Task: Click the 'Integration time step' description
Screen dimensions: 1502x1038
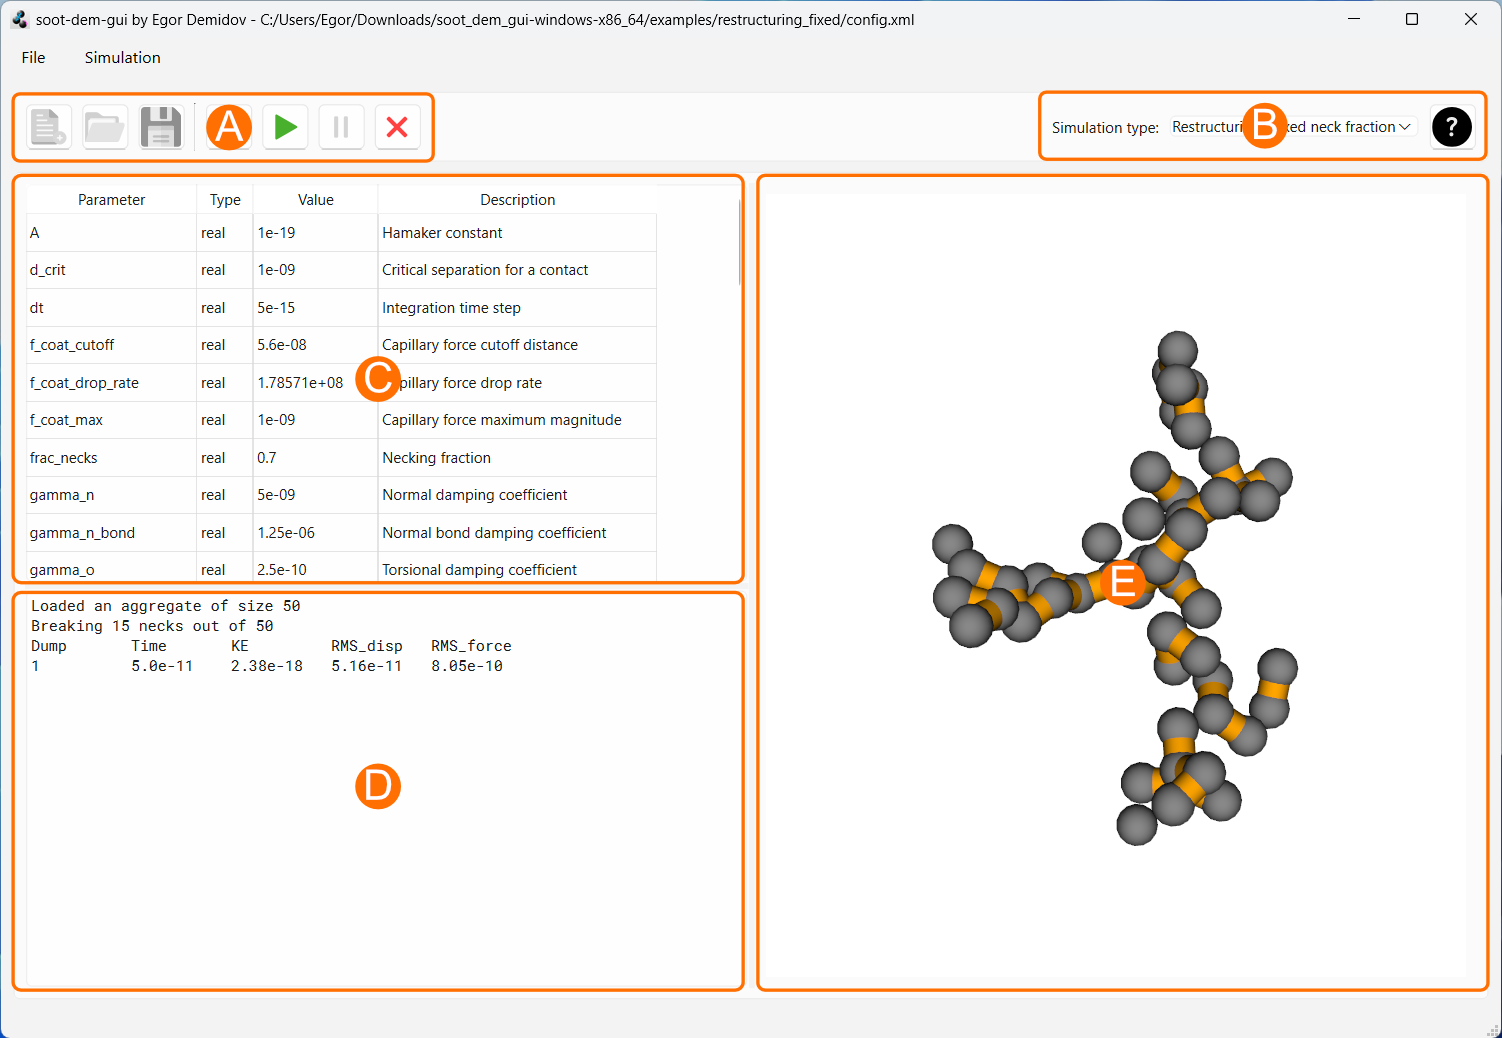Action: (517, 308)
